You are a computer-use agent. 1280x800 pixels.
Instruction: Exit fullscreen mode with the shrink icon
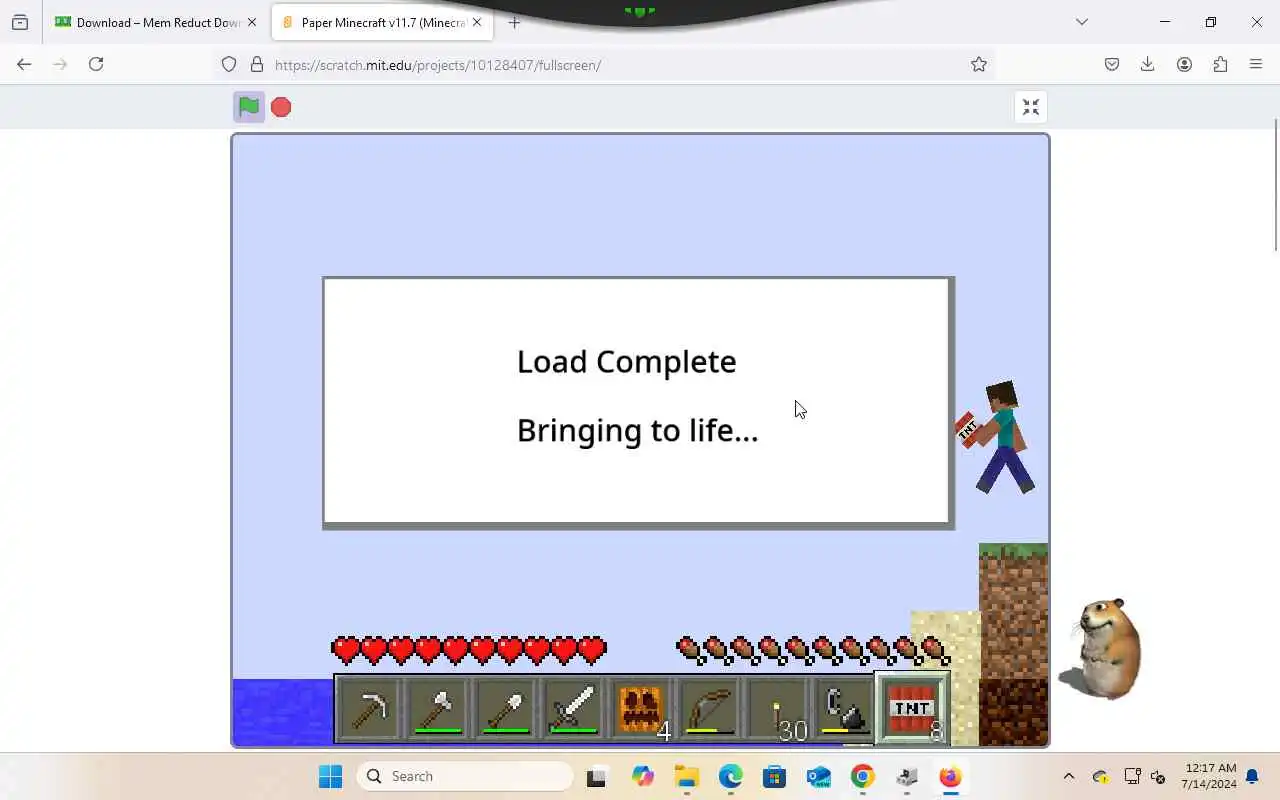(1031, 107)
